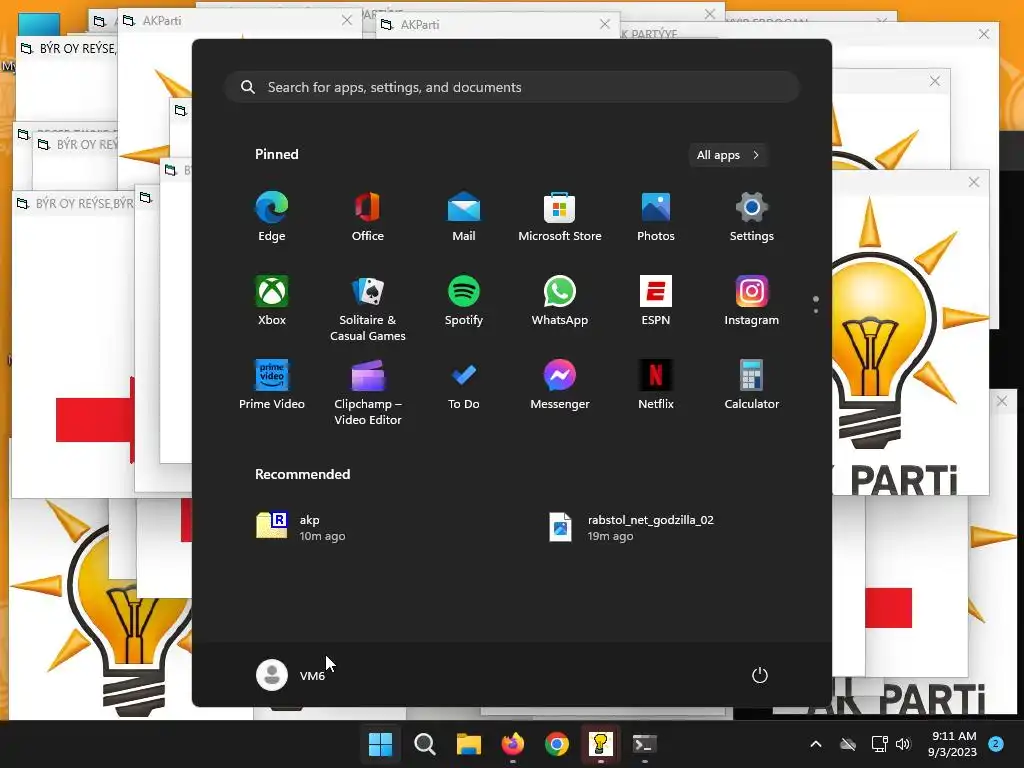Open the VM6 user account menu
The height and width of the screenshot is (768, 1024).
(291, 675)
